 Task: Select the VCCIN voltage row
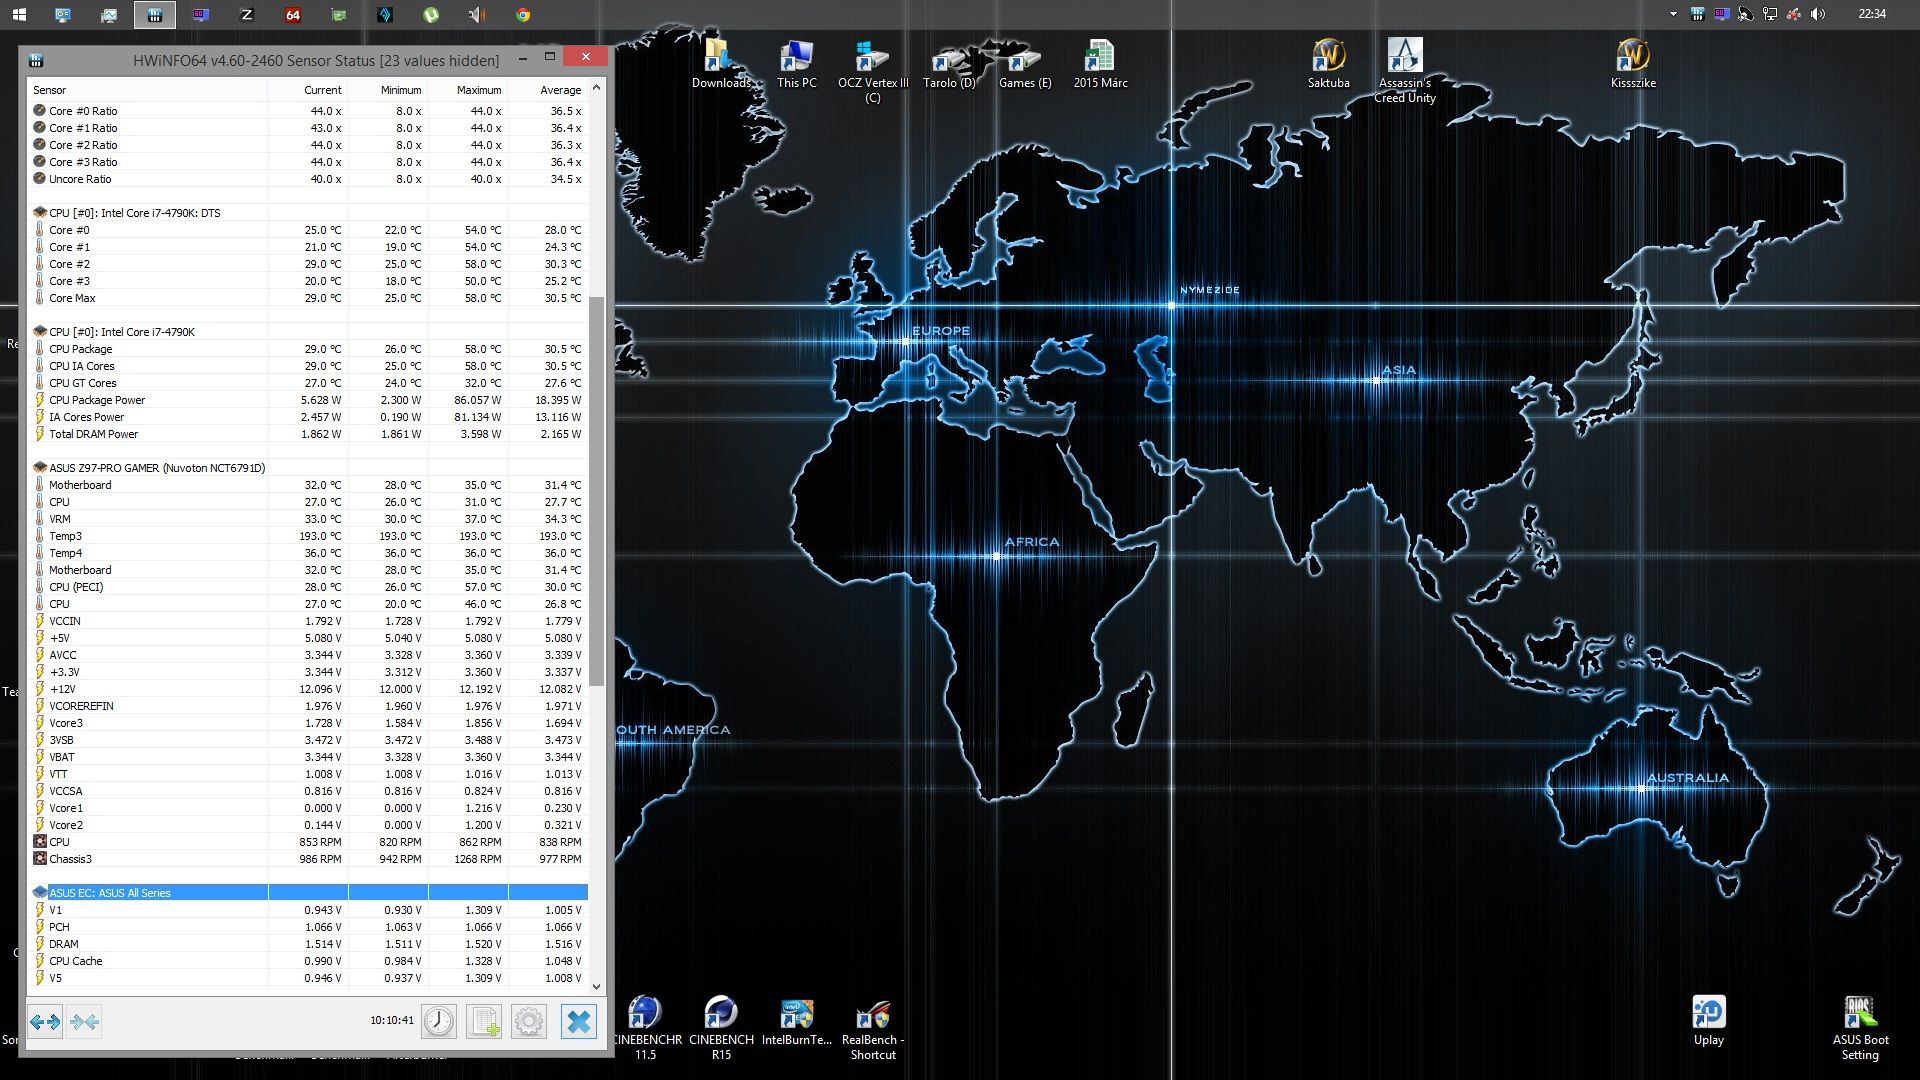[x=308, y=621]
